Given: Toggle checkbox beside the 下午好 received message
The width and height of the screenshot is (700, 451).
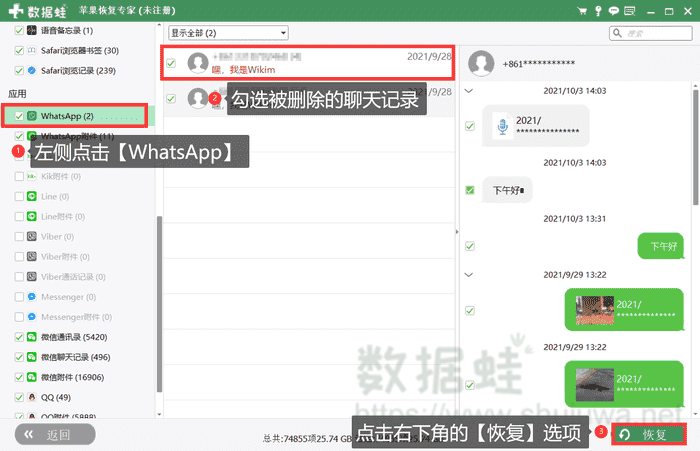Looking at the screenshot, I should (470, 191).
